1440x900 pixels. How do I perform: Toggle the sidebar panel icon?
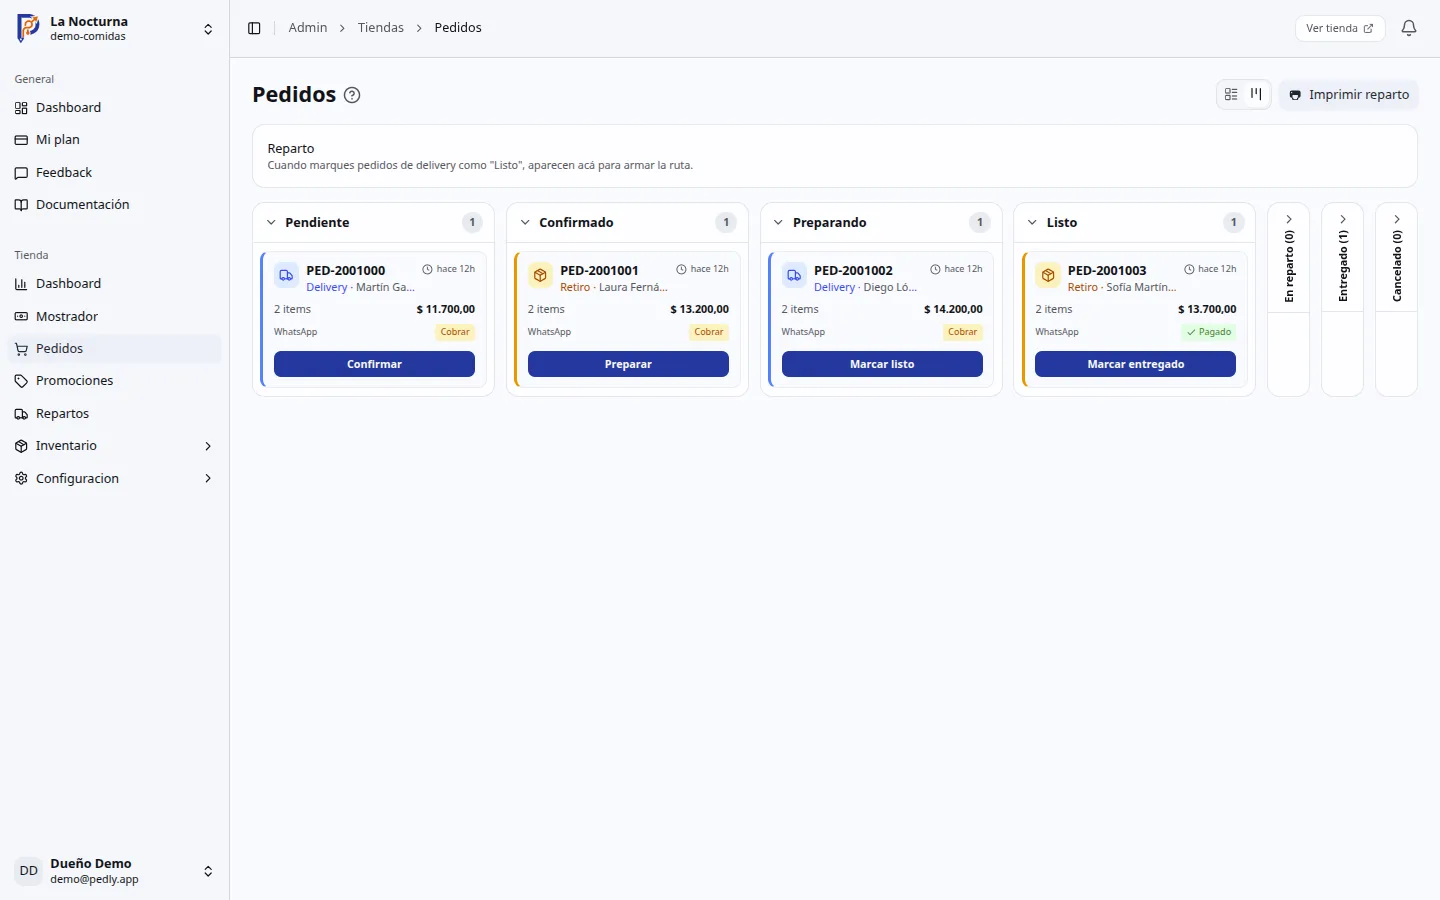coord(254,28)
